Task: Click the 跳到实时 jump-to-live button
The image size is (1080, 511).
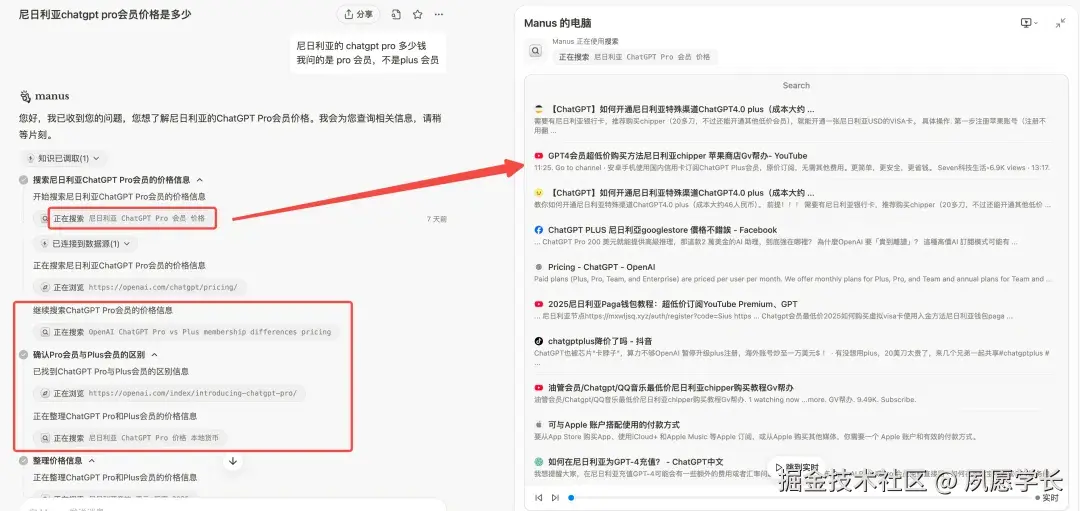Action: pos(796,468)
